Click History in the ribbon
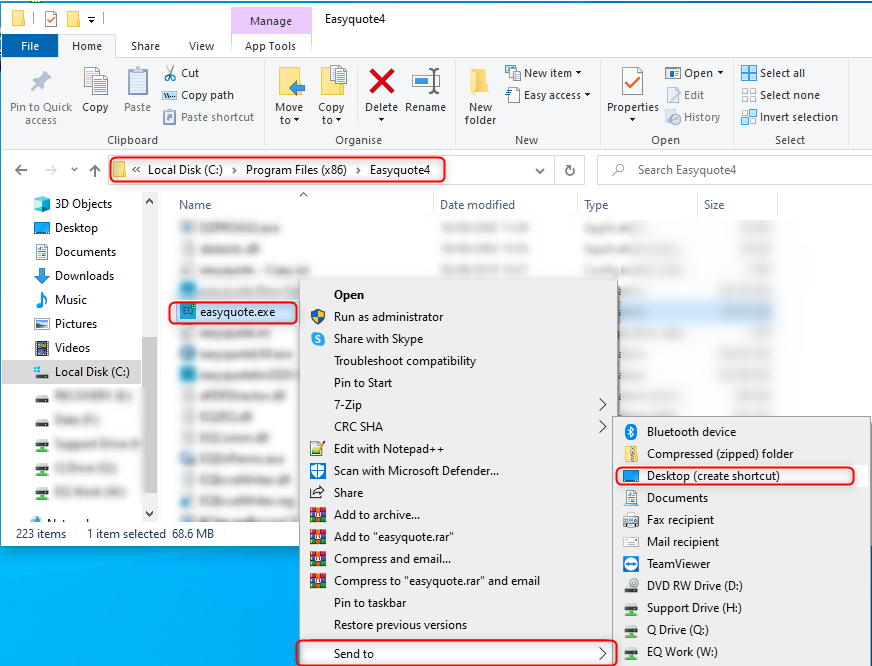 [693, 117]
